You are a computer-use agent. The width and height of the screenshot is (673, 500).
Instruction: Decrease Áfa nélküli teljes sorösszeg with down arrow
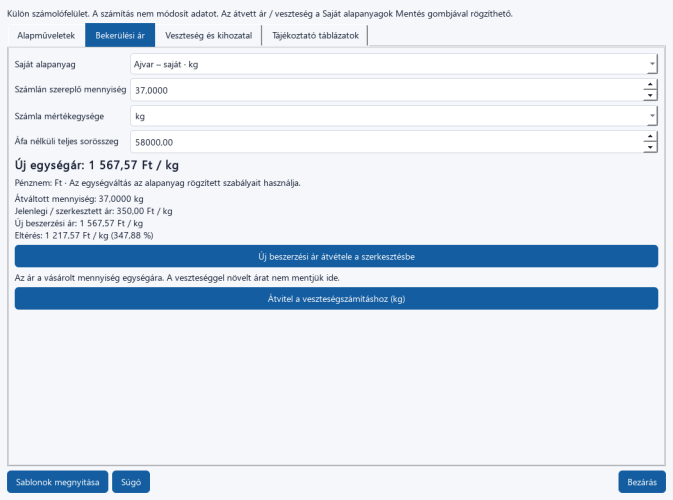pyautogui.click(x=650, y=147)
